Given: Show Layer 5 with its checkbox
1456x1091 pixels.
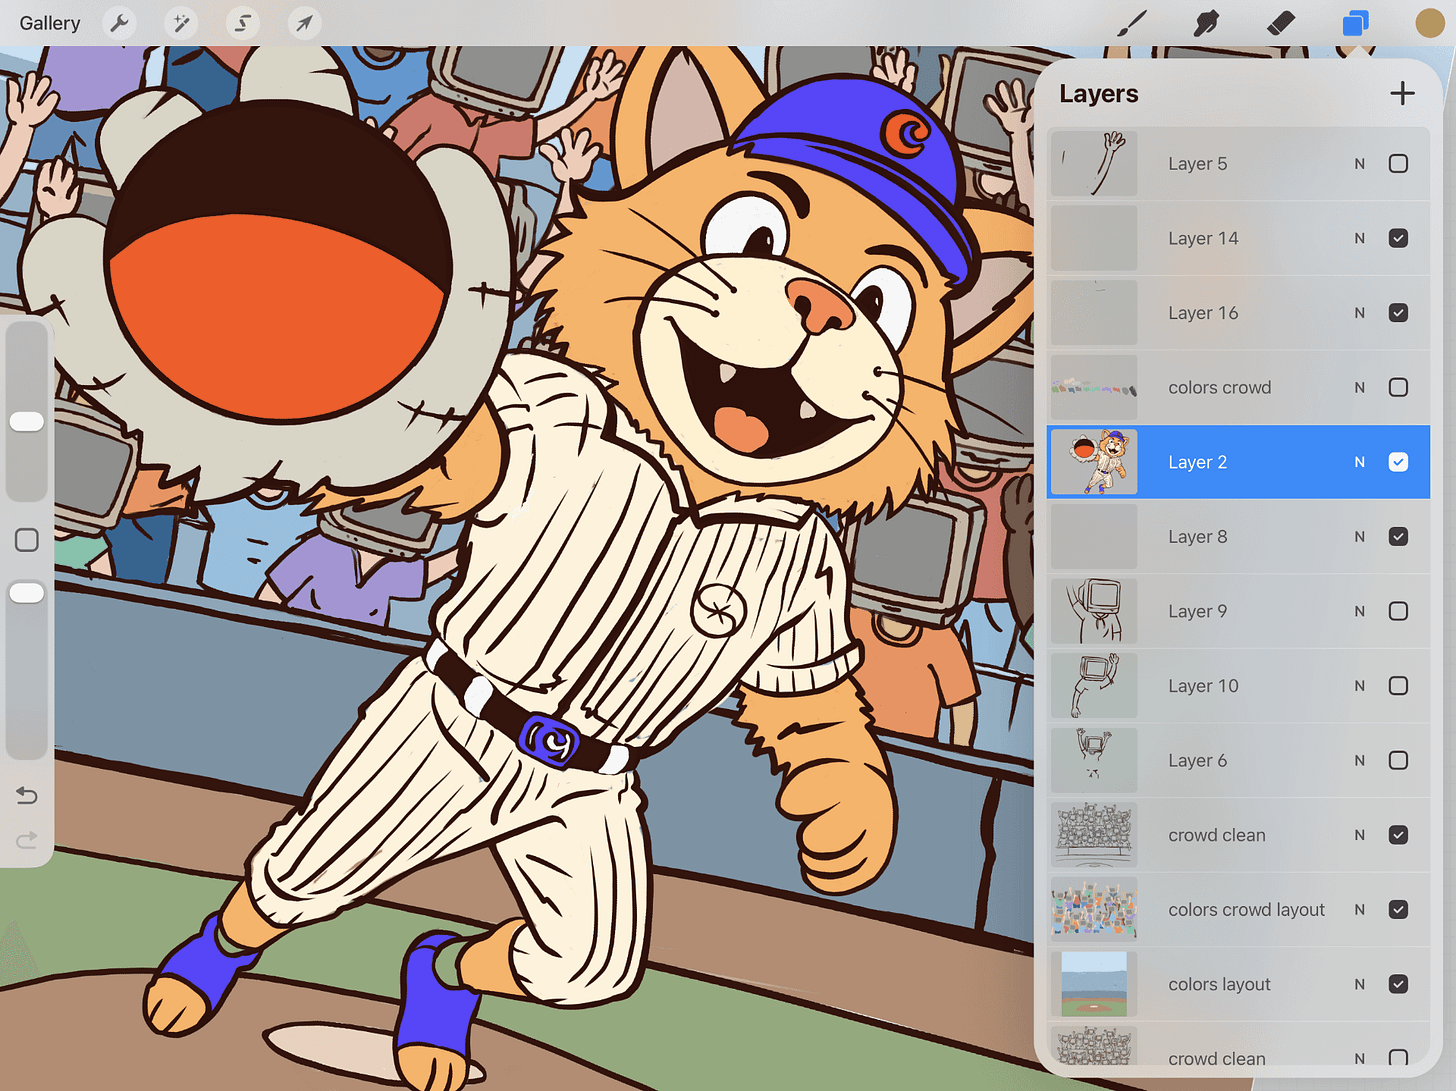Looking at the screenshot, I should pyautogui.click(x=1398, y=163).
